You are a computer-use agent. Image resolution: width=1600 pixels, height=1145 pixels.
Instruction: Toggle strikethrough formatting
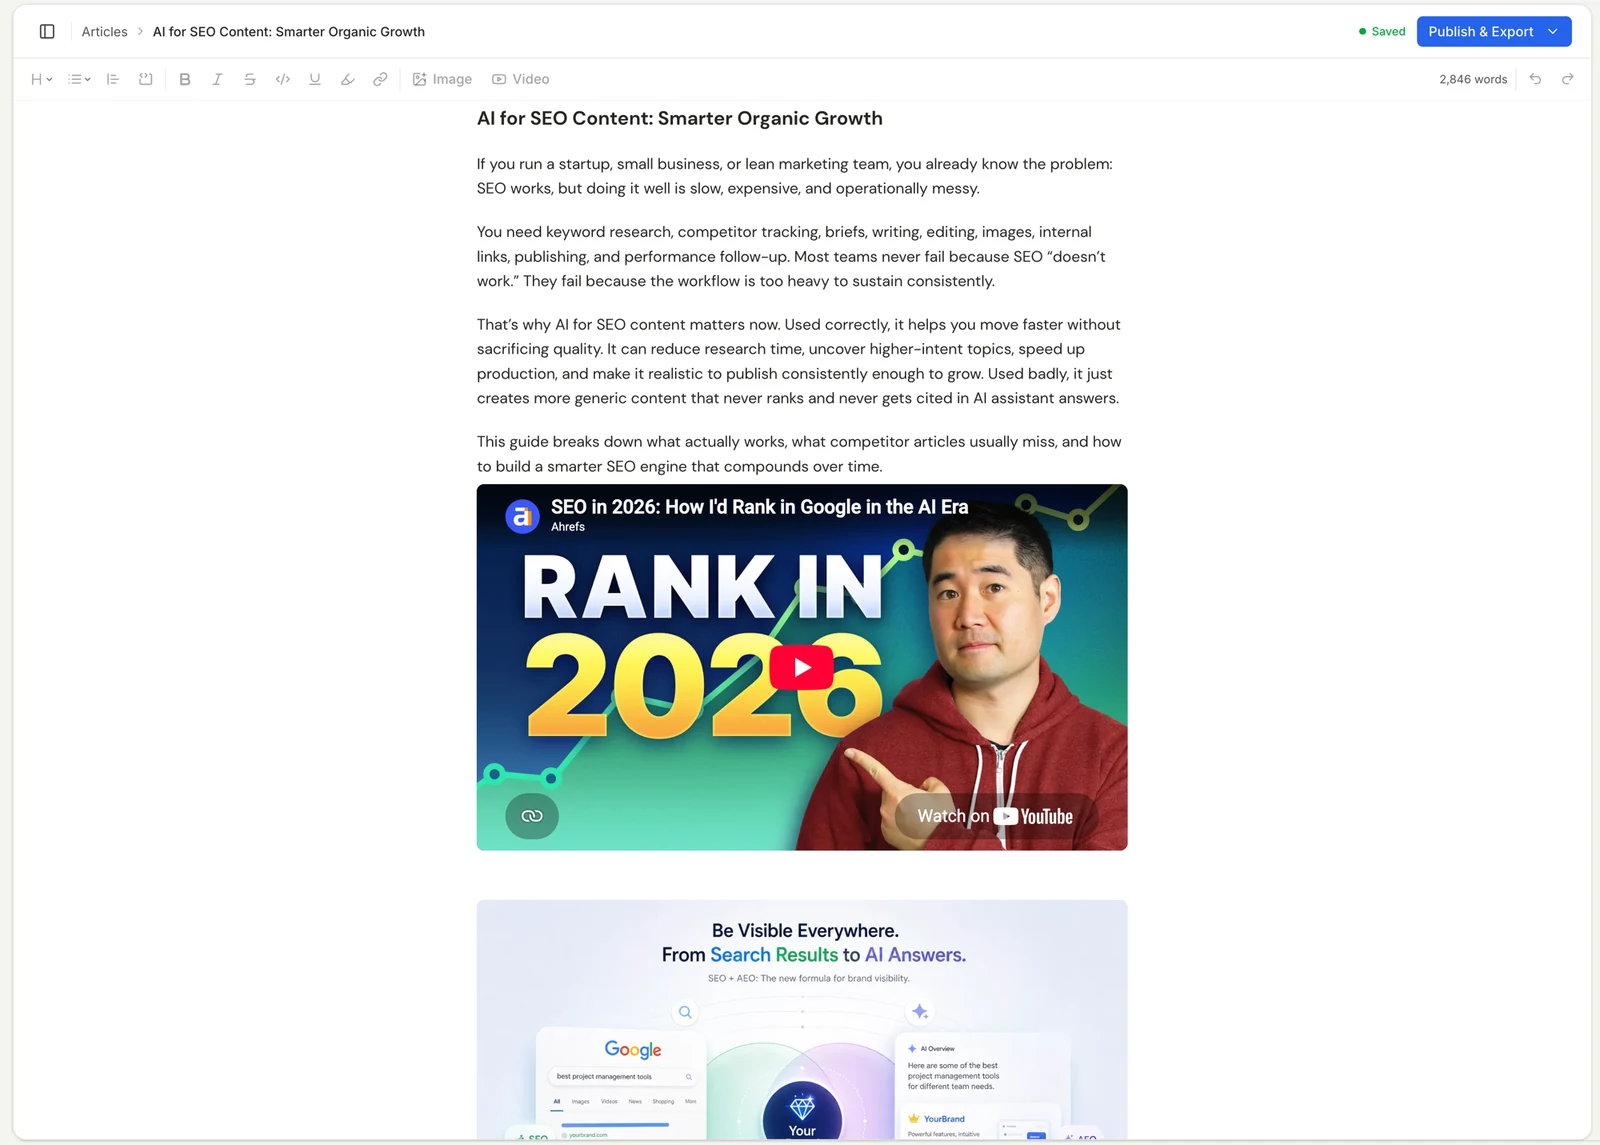(x=250, y=79)
